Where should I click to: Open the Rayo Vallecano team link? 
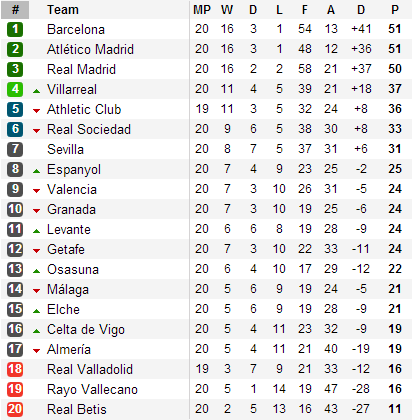(92, 389)
